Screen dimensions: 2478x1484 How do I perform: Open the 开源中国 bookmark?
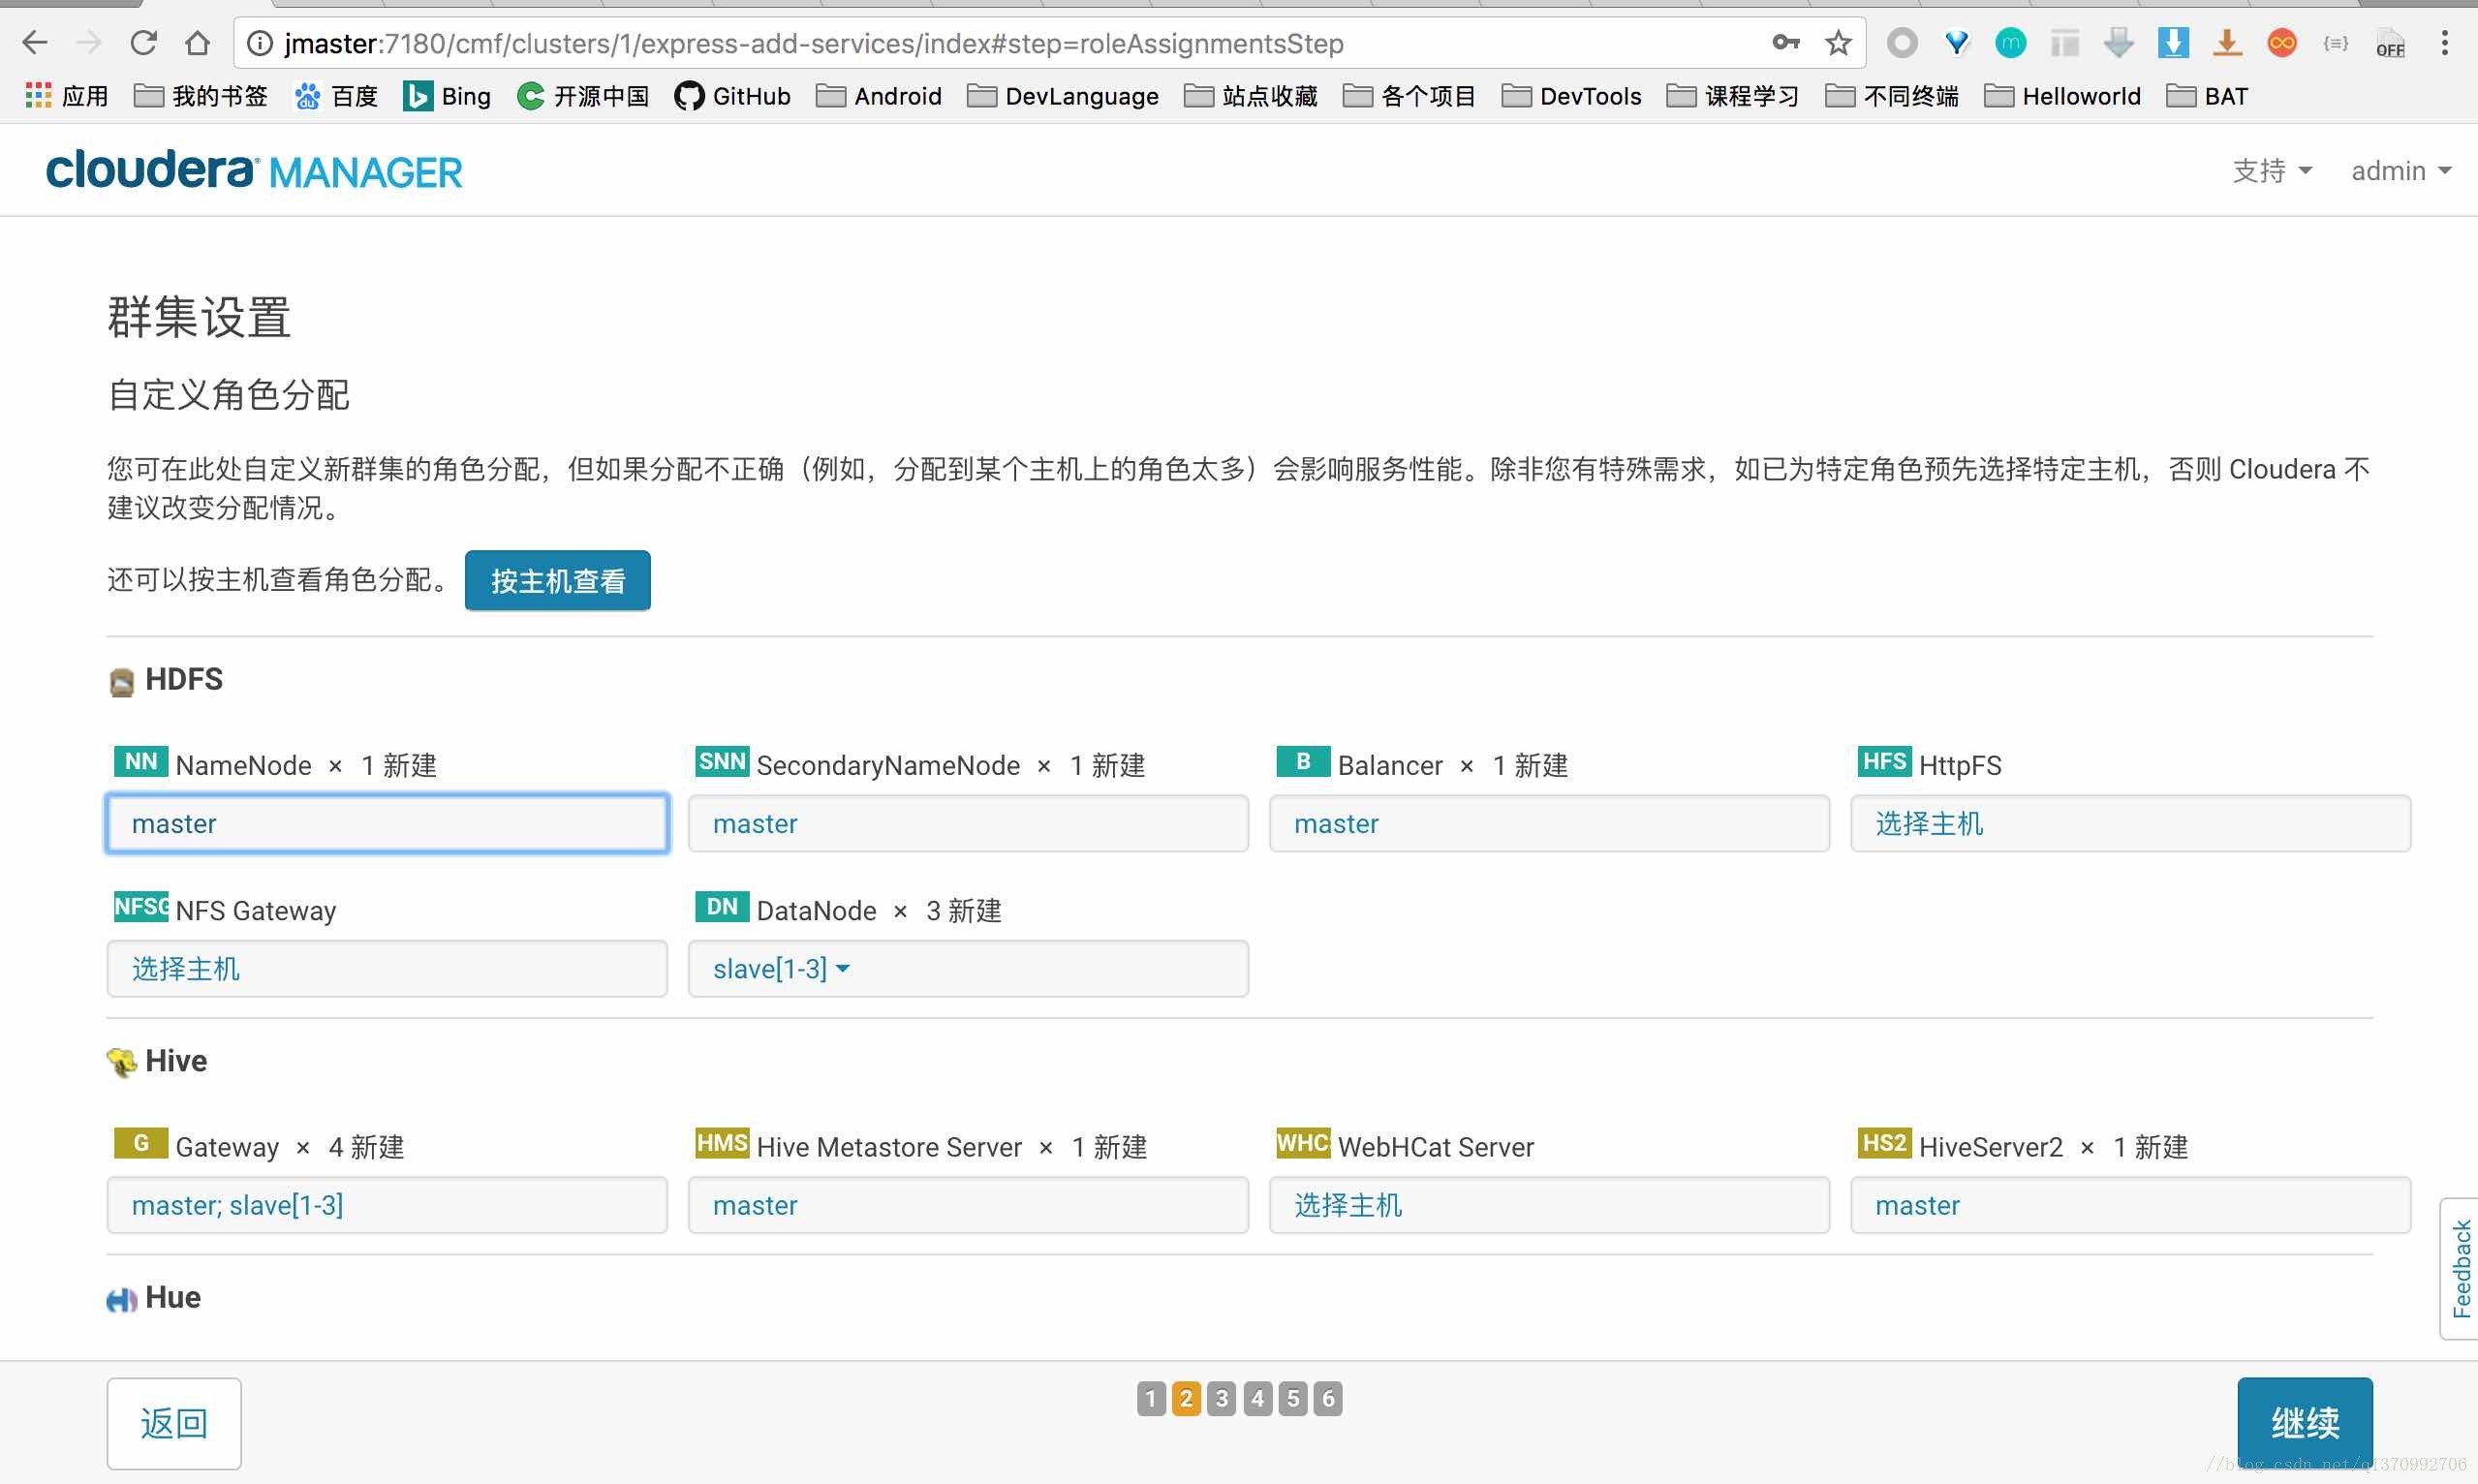tap(583, 96)
